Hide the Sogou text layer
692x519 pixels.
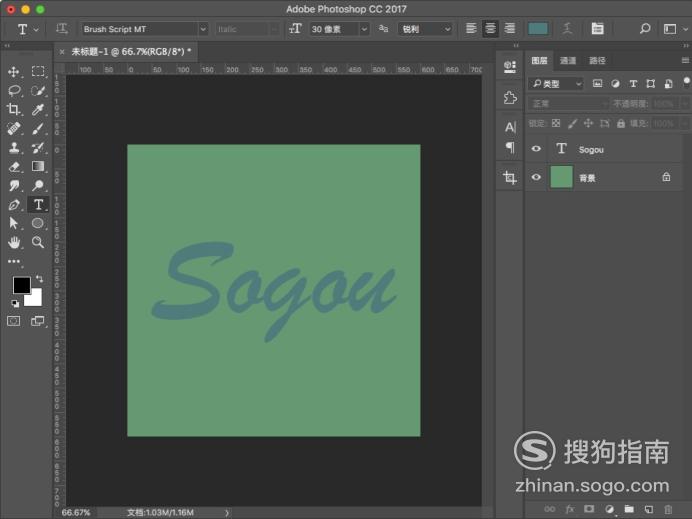pos(536,149)
